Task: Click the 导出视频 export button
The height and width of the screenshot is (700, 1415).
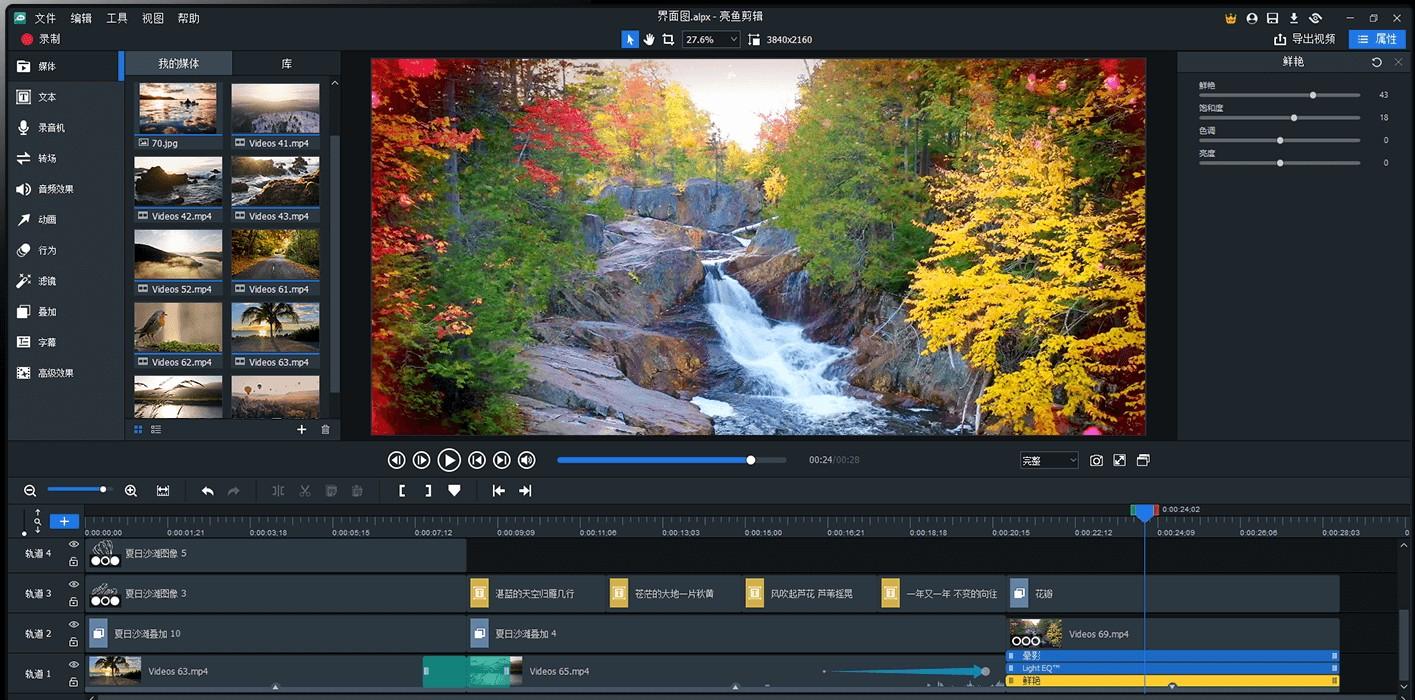Action: click(1304, 39)
